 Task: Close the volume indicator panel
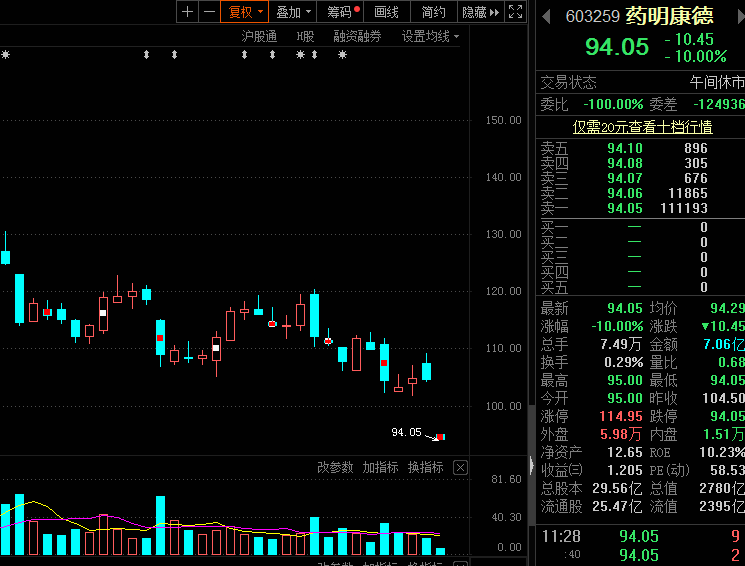(x=460, y=467)
